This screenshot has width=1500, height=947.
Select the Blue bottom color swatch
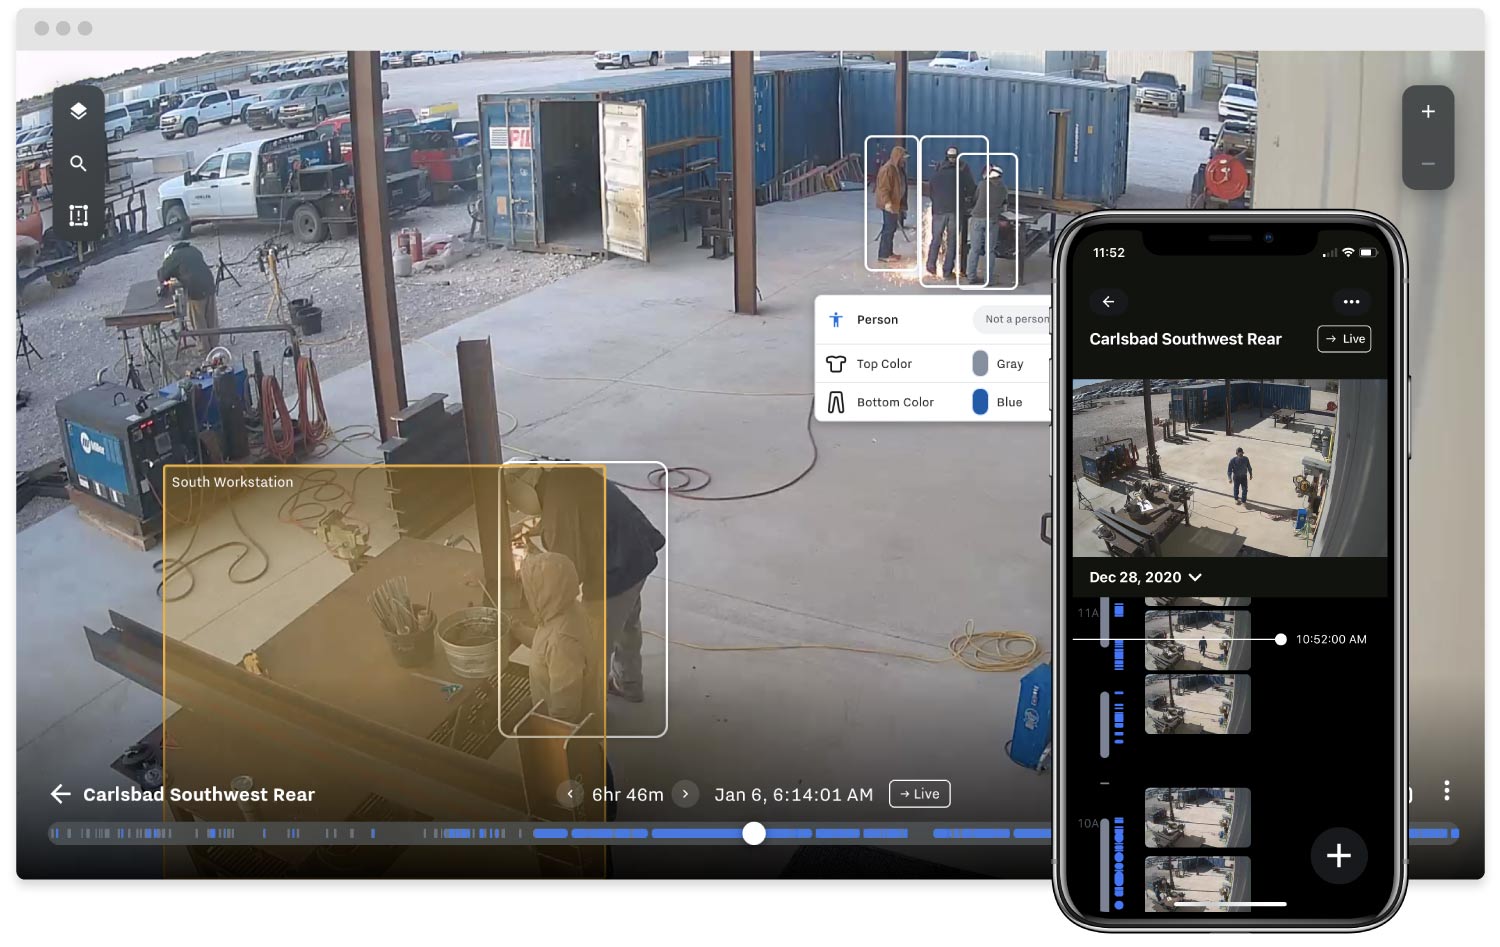(980, 402)
